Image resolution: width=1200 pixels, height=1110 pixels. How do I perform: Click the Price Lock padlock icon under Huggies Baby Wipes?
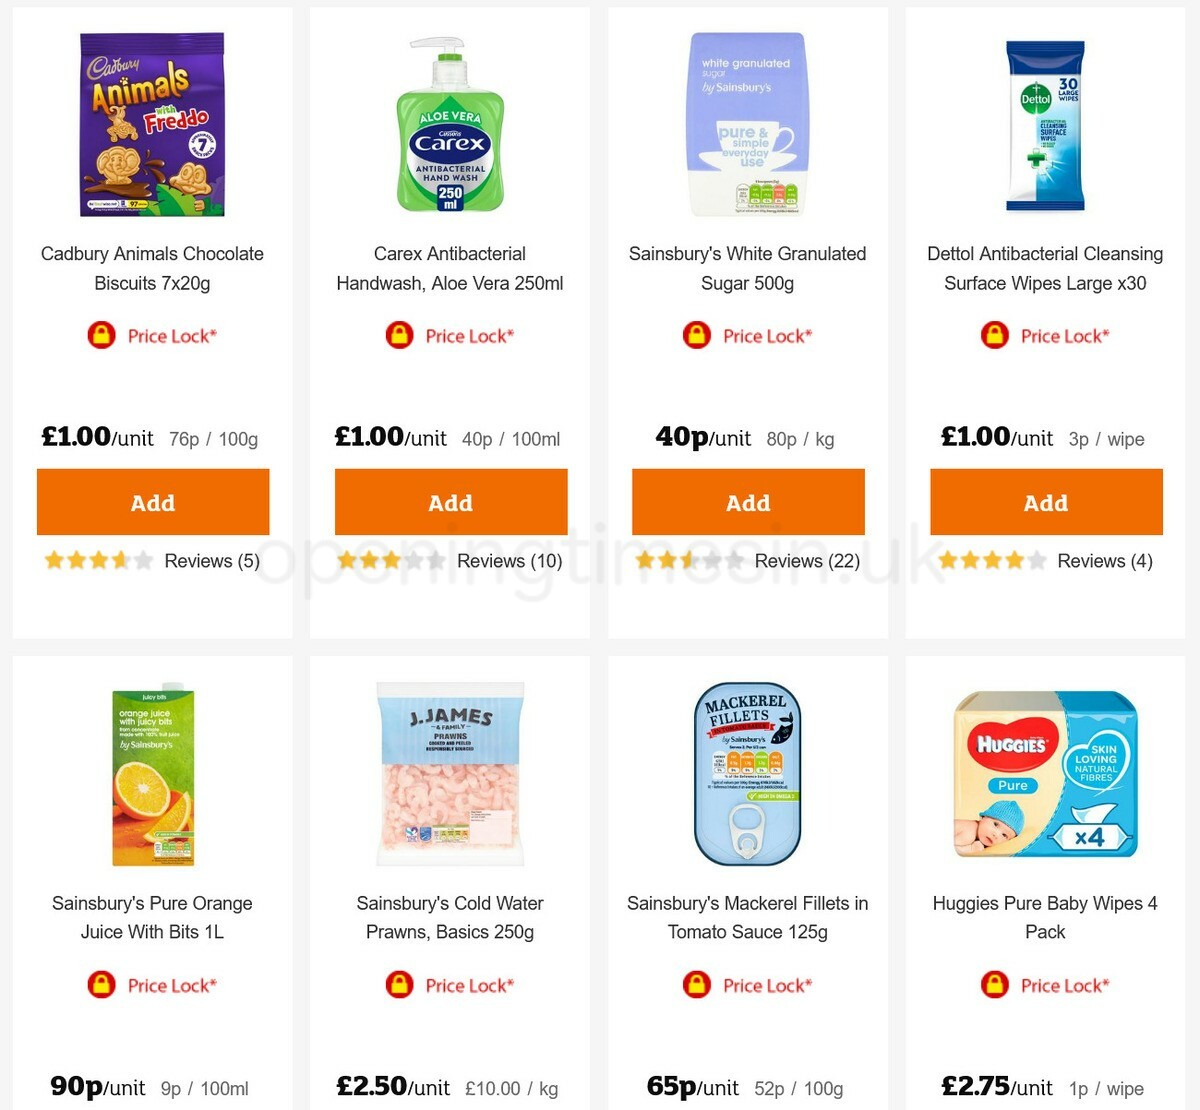994,985
